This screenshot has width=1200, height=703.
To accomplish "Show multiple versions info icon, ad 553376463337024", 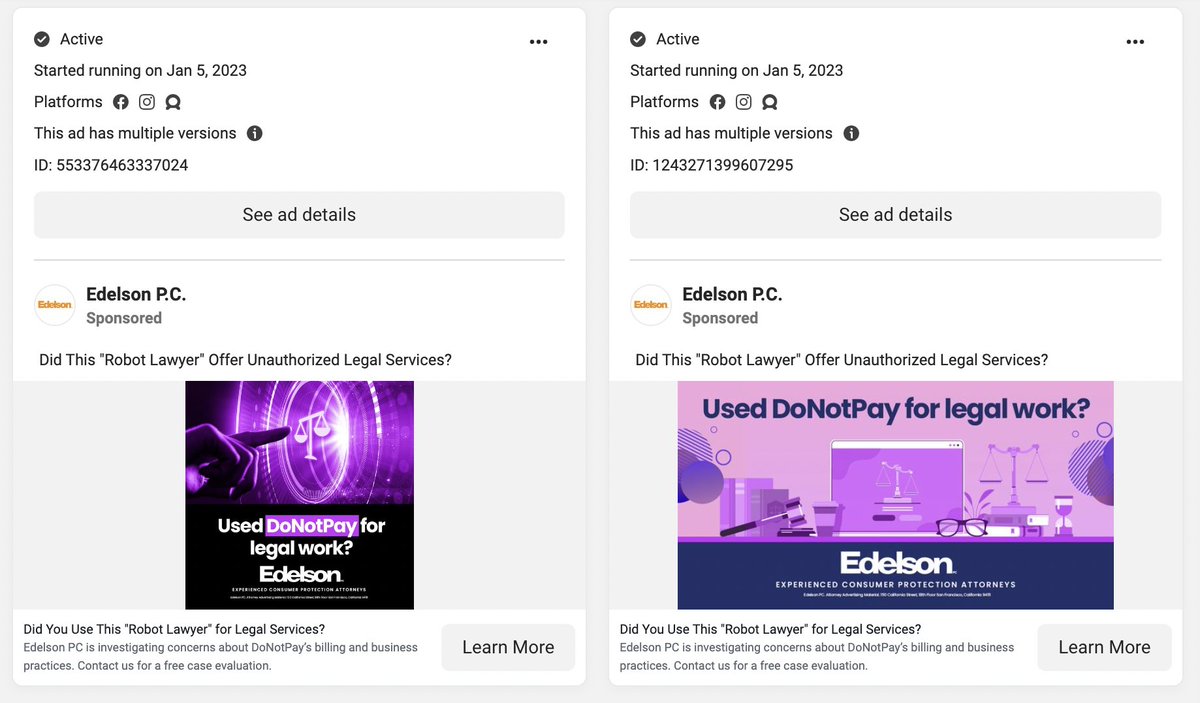I will click(255, 133).
